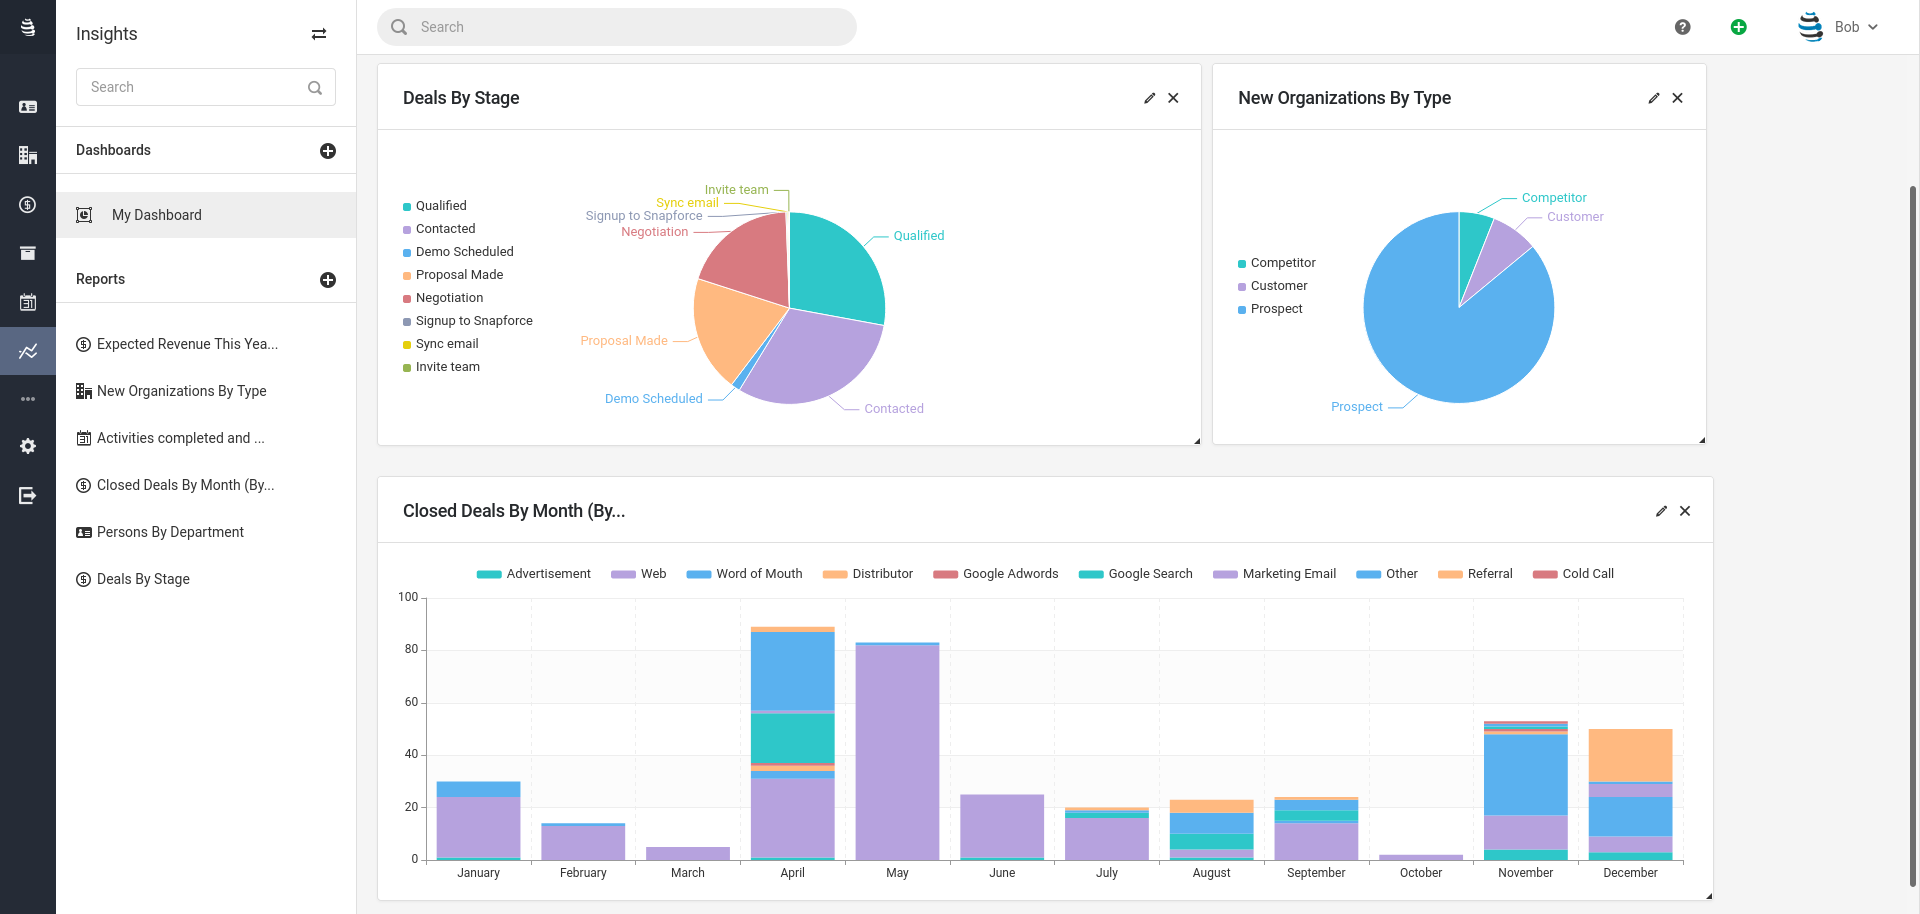Click the green plus quick-add icon
Image resolution: width=1920 pixels, height=914 pixels.
tap(1739, 27)
